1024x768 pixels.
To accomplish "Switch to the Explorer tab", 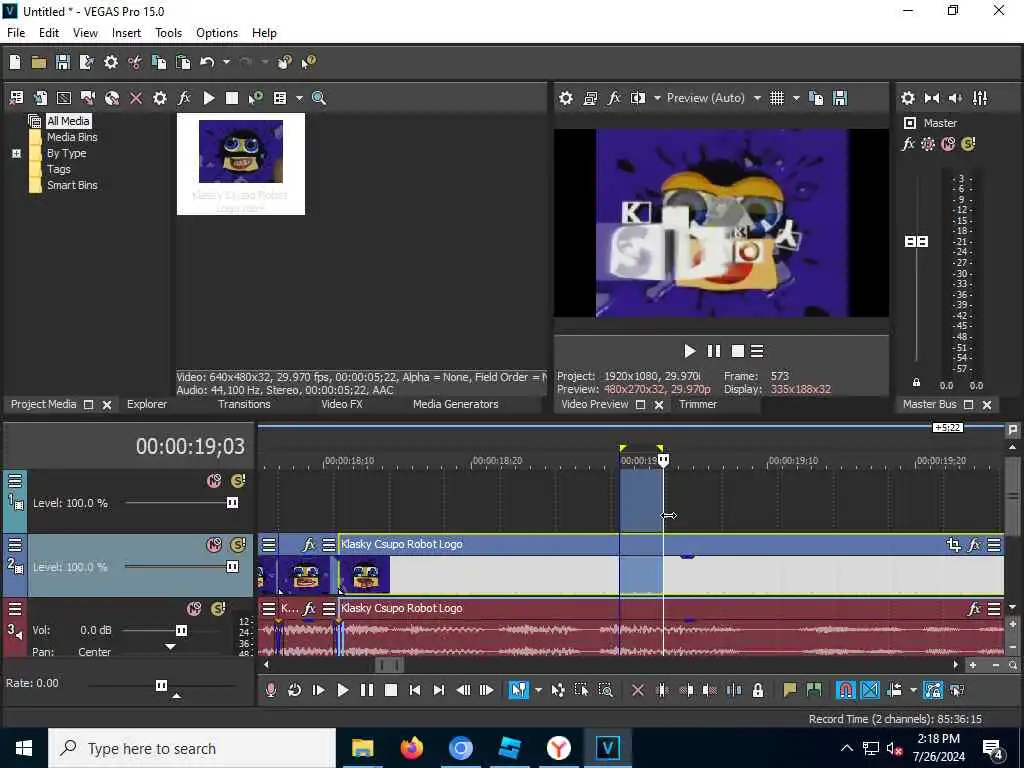I will click(147, 404).
